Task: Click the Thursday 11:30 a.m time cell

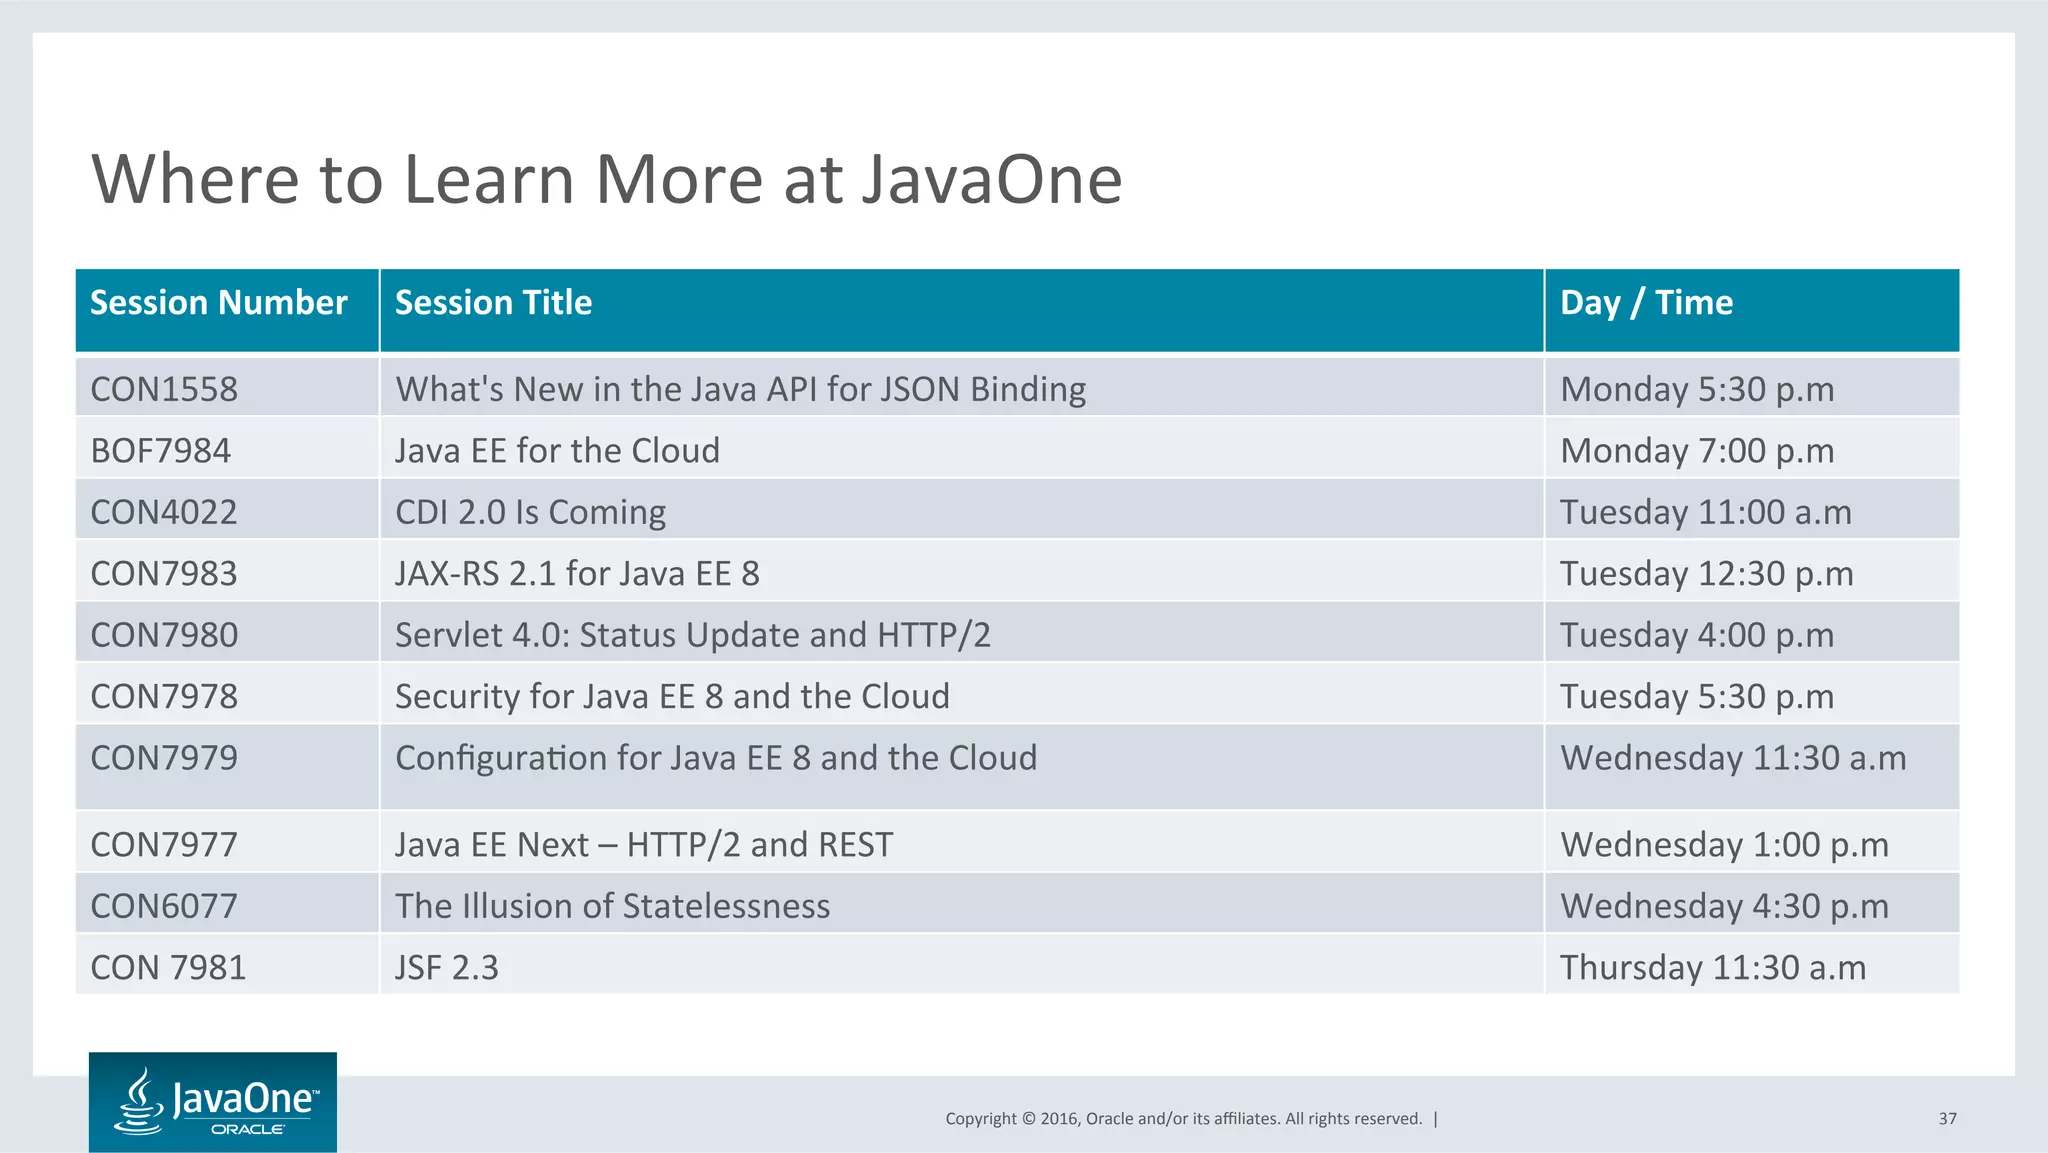Action: click(1712, 968)
